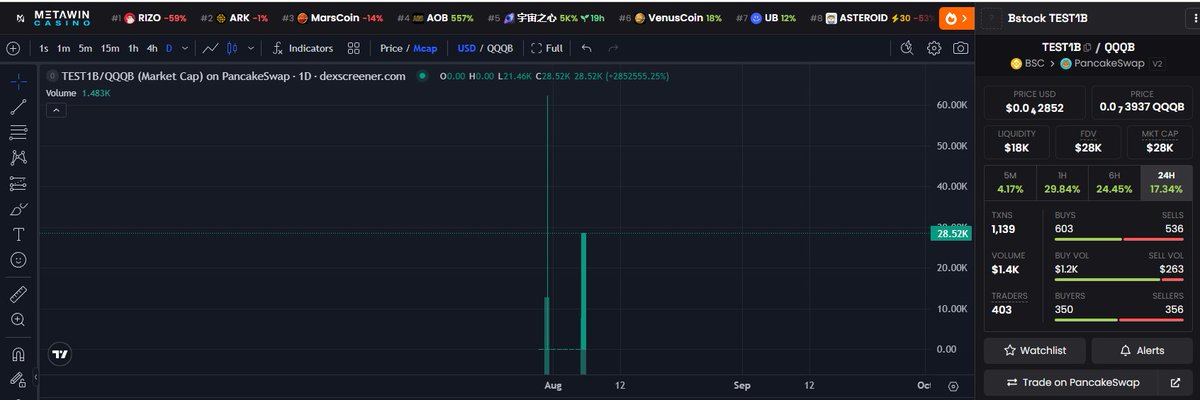Copy the TEST1B token address icon

coord(1087,47)
